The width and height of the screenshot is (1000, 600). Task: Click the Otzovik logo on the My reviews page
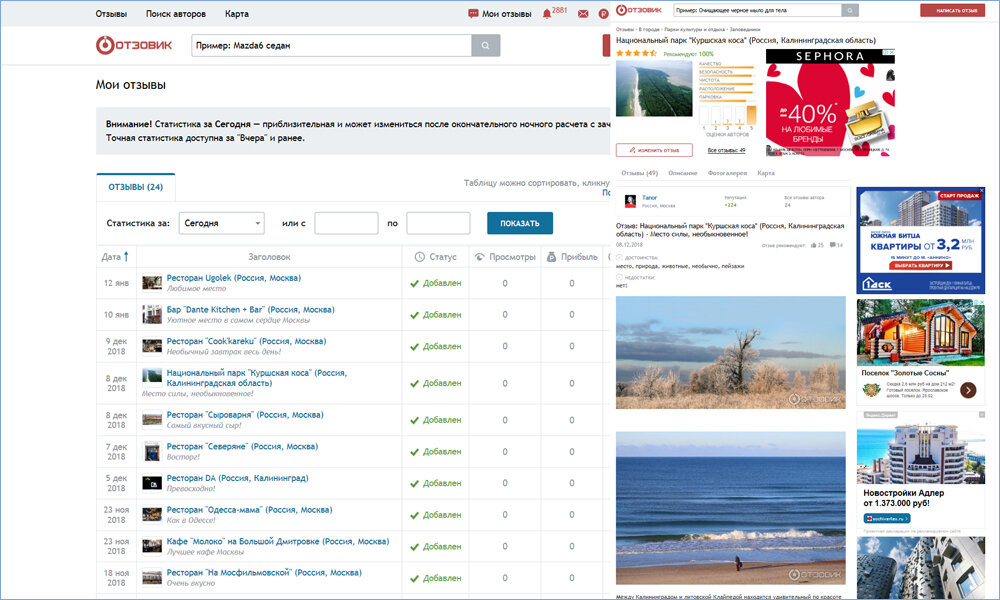pos(134,45)
